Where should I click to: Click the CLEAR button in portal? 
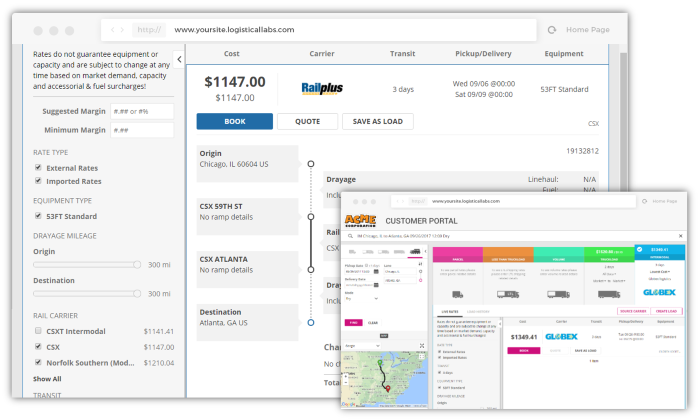click(x=373, y=323)
